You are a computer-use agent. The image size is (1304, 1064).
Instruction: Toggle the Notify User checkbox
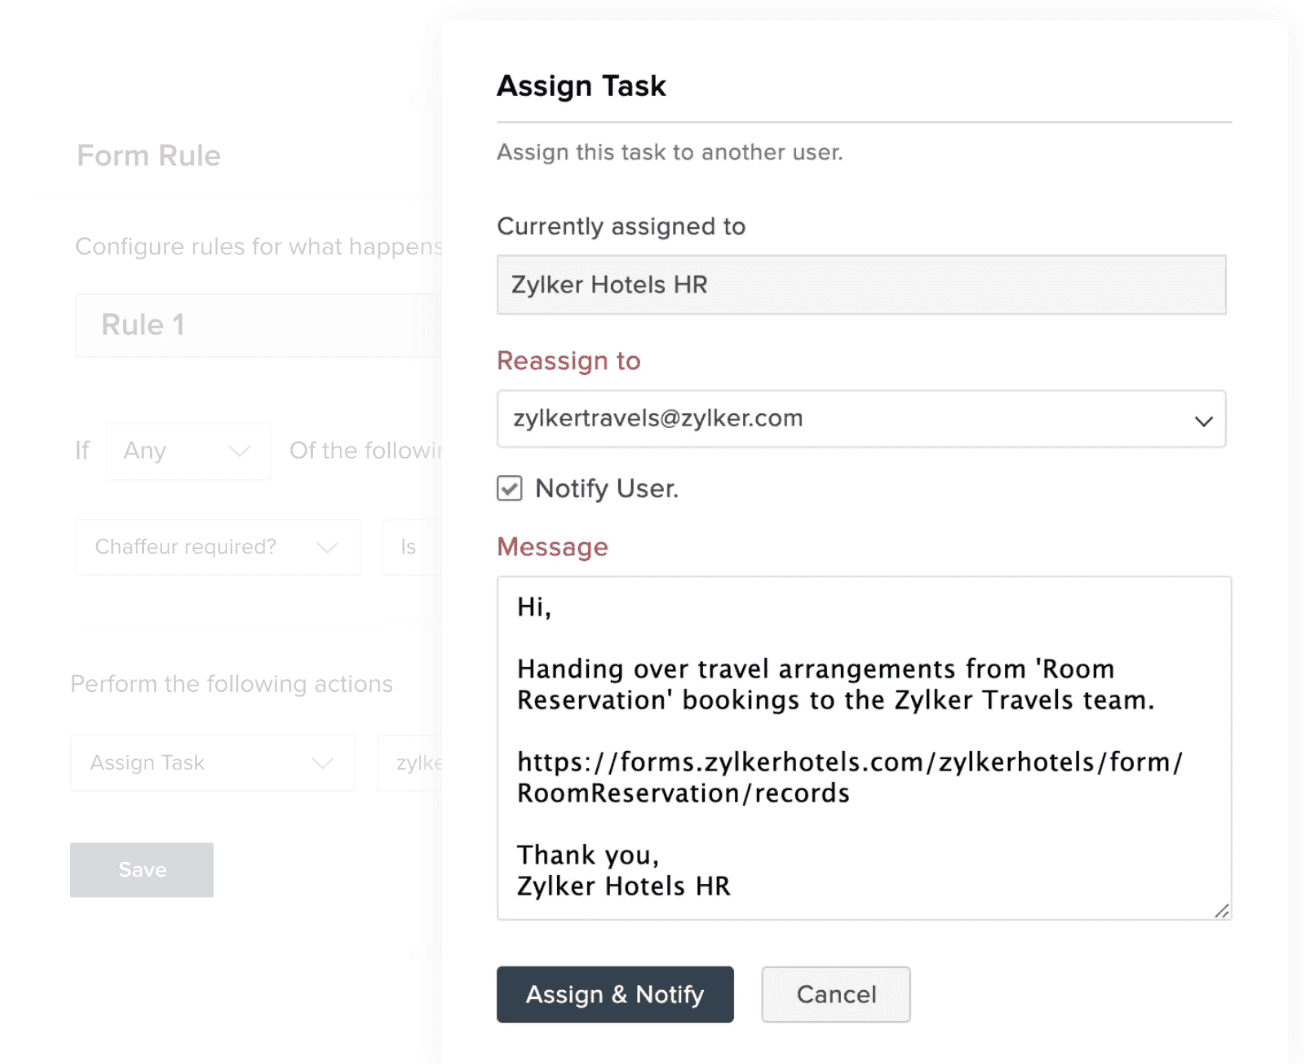tap(510, 488)
